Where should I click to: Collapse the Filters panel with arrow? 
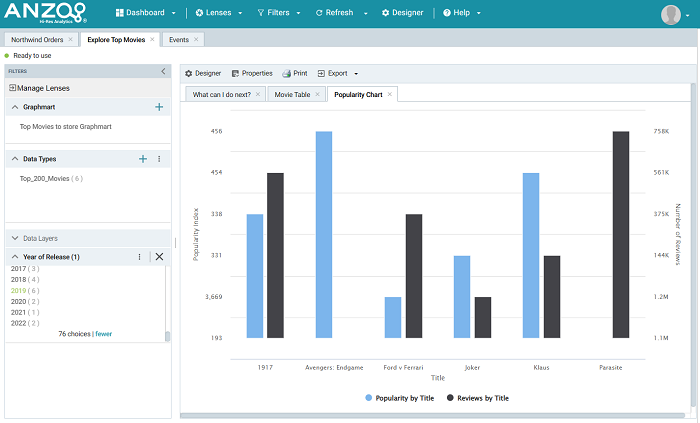164,72
